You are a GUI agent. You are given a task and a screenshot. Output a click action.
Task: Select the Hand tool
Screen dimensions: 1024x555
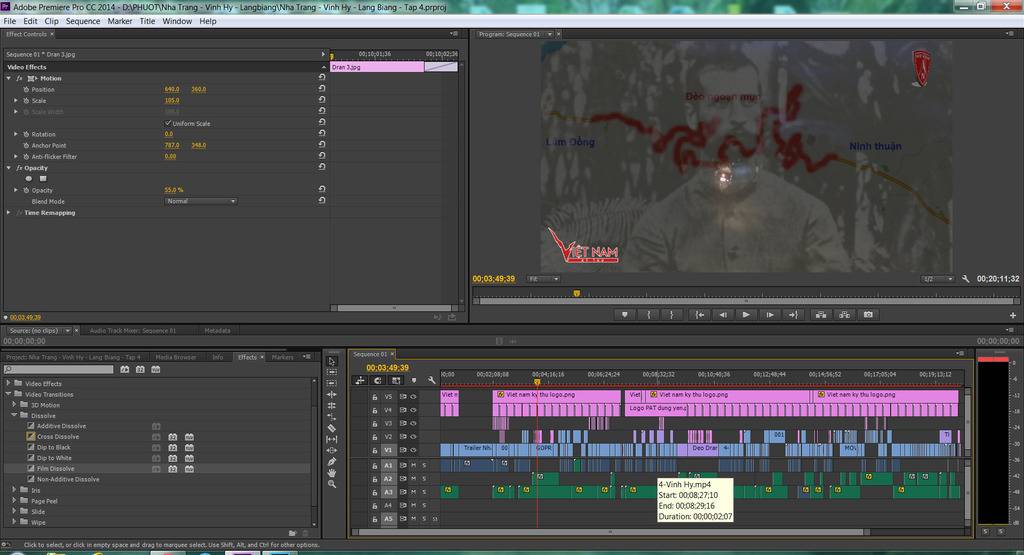[332, 473]
